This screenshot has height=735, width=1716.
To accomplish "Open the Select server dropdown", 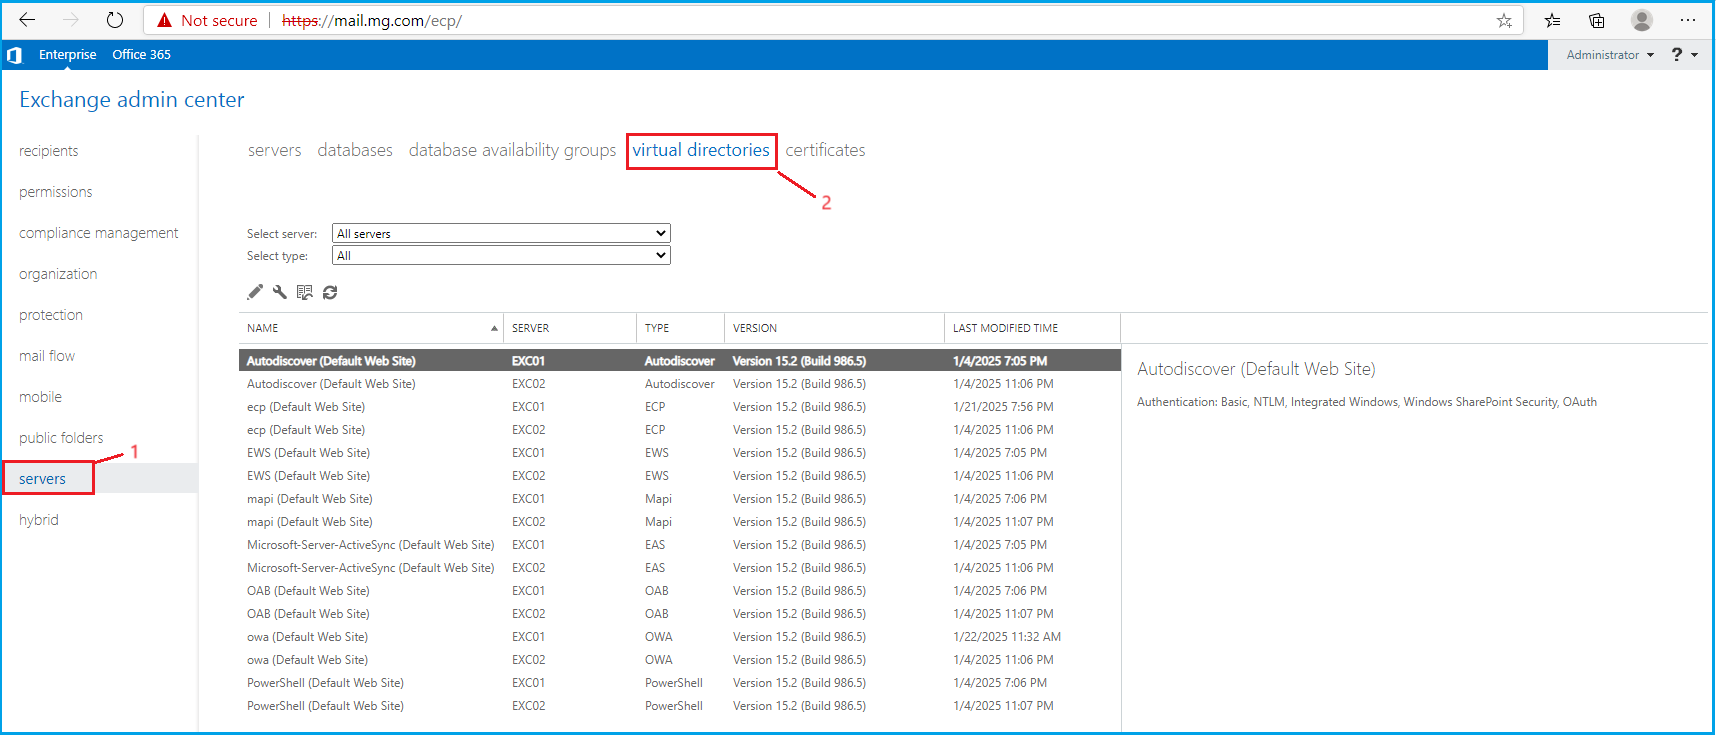I will click(501, 233).
